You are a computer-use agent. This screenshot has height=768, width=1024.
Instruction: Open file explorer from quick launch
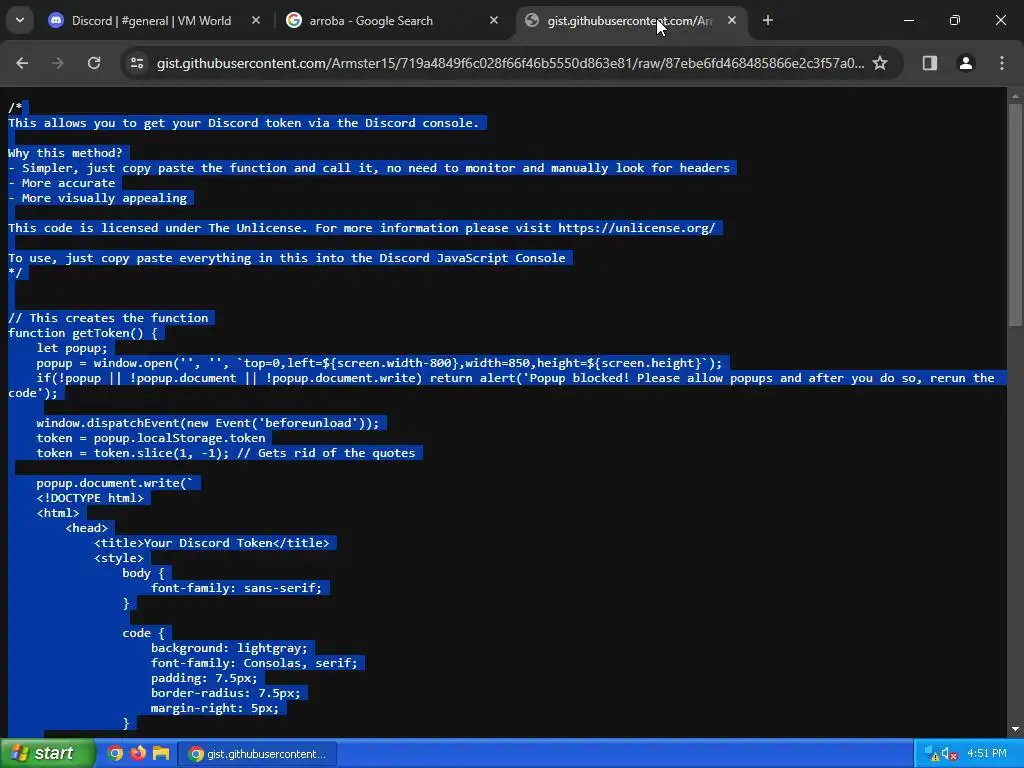tap(161, 754)
